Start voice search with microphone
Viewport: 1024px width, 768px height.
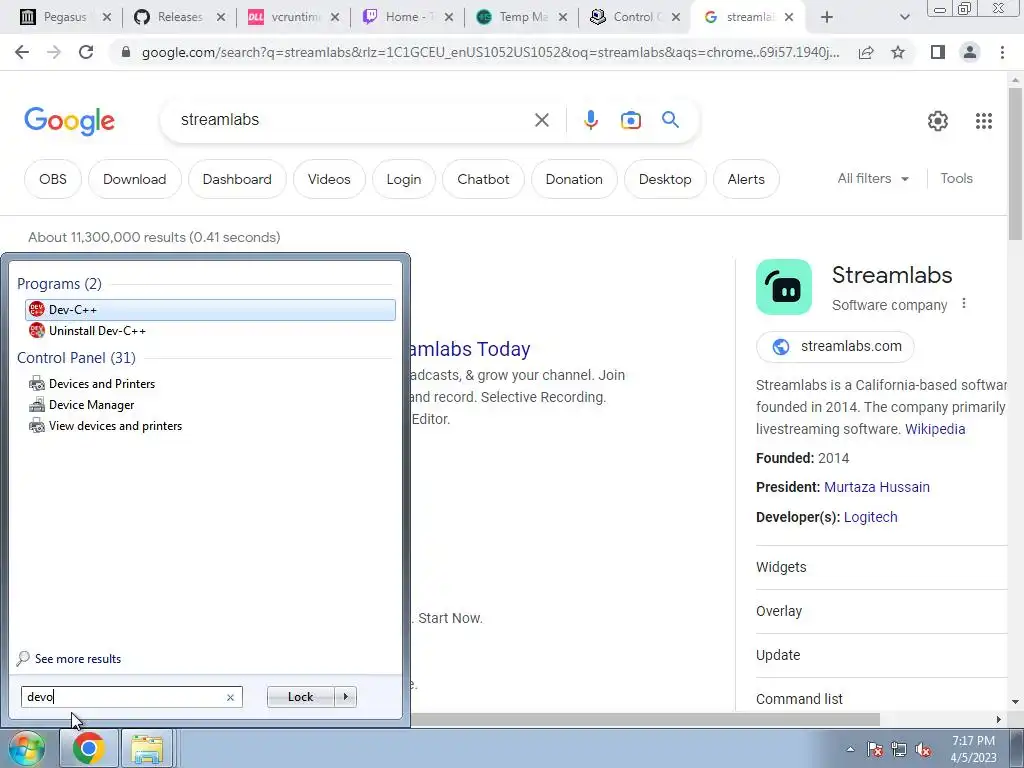coord(590,120)
